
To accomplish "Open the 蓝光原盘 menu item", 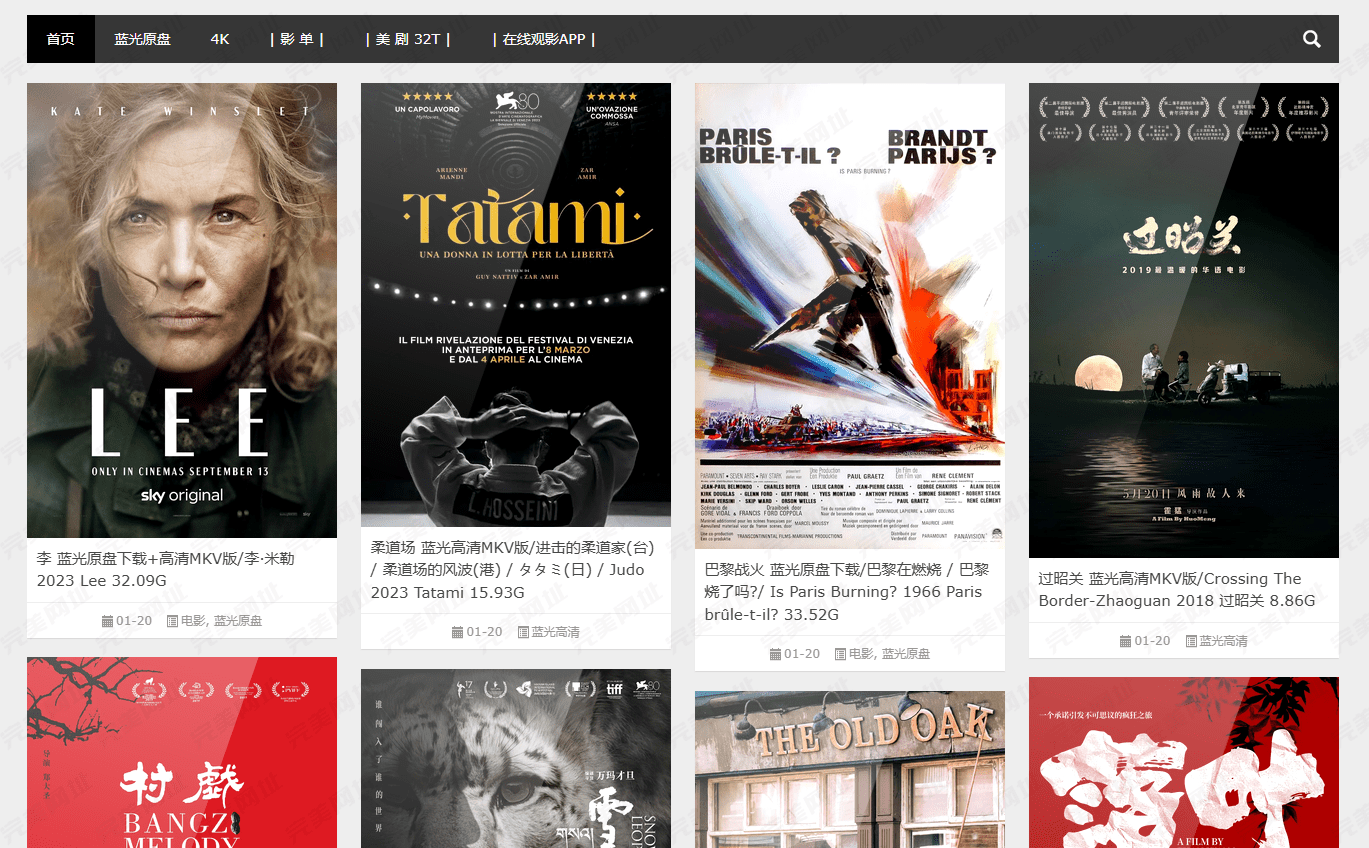I will click(x=142, y=39).
